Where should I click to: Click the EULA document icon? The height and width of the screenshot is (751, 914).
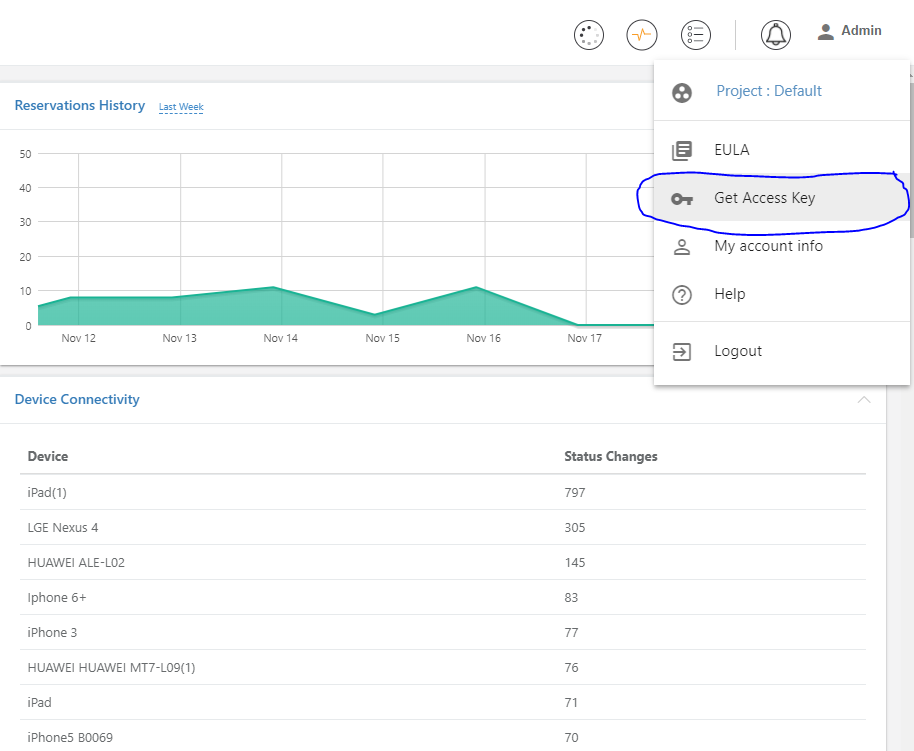pos(682,151)
